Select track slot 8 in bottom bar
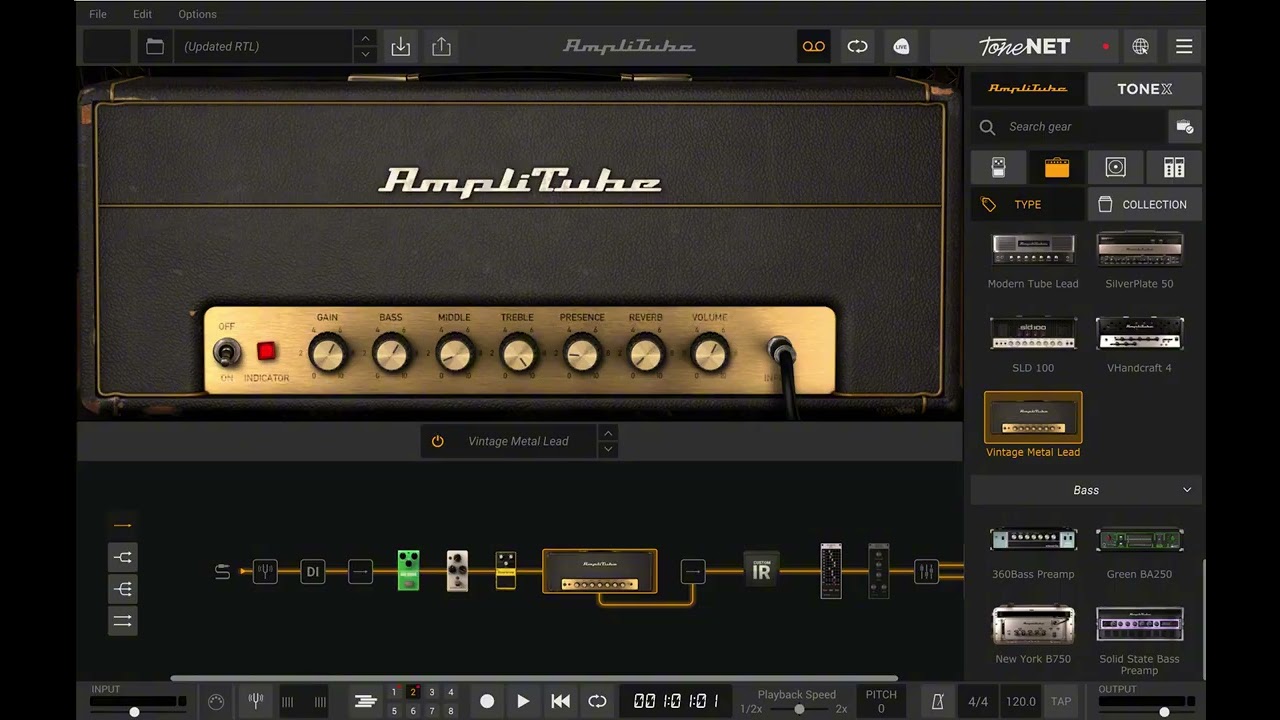This screenshot has height=720, width=1280. [450, 711]
